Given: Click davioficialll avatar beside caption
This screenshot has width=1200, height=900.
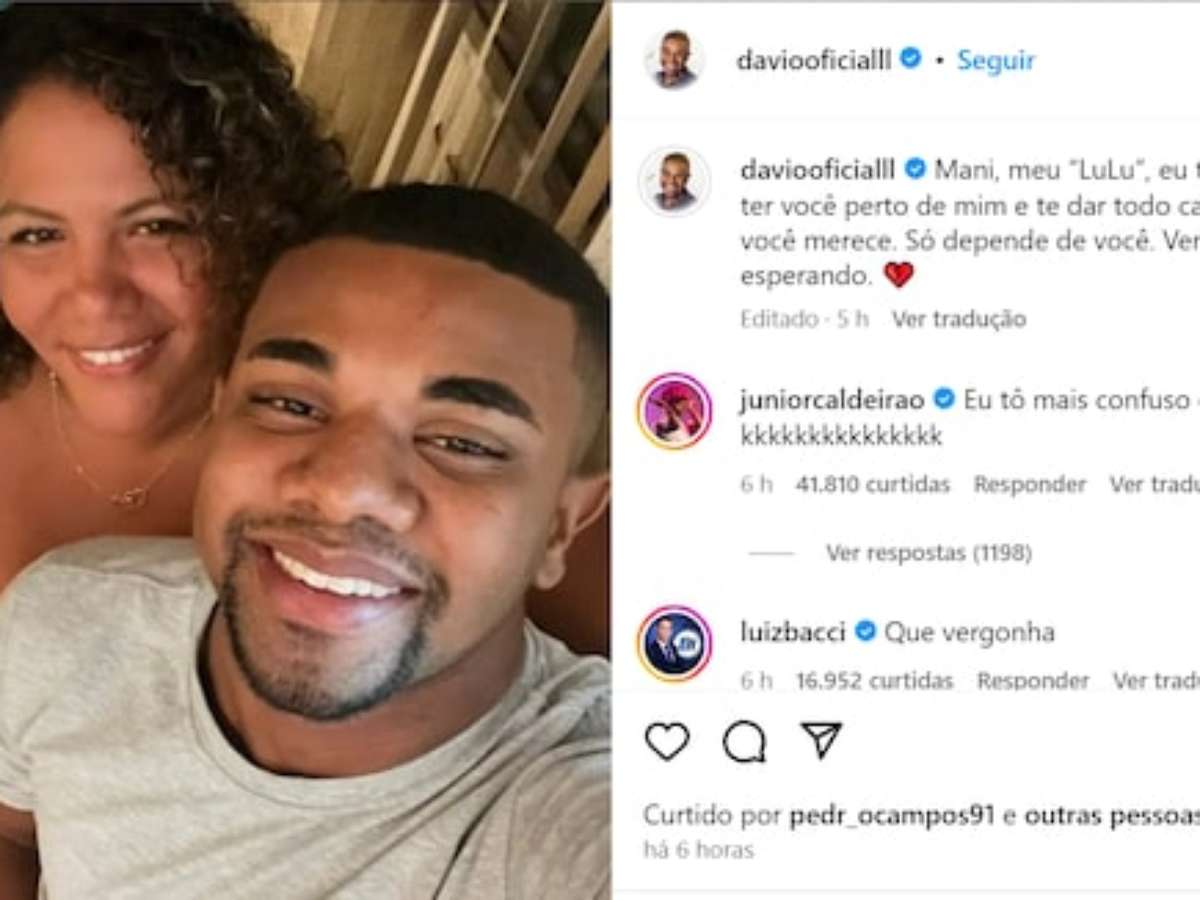Looking at the screenshot, I should (x=674, y=181).
